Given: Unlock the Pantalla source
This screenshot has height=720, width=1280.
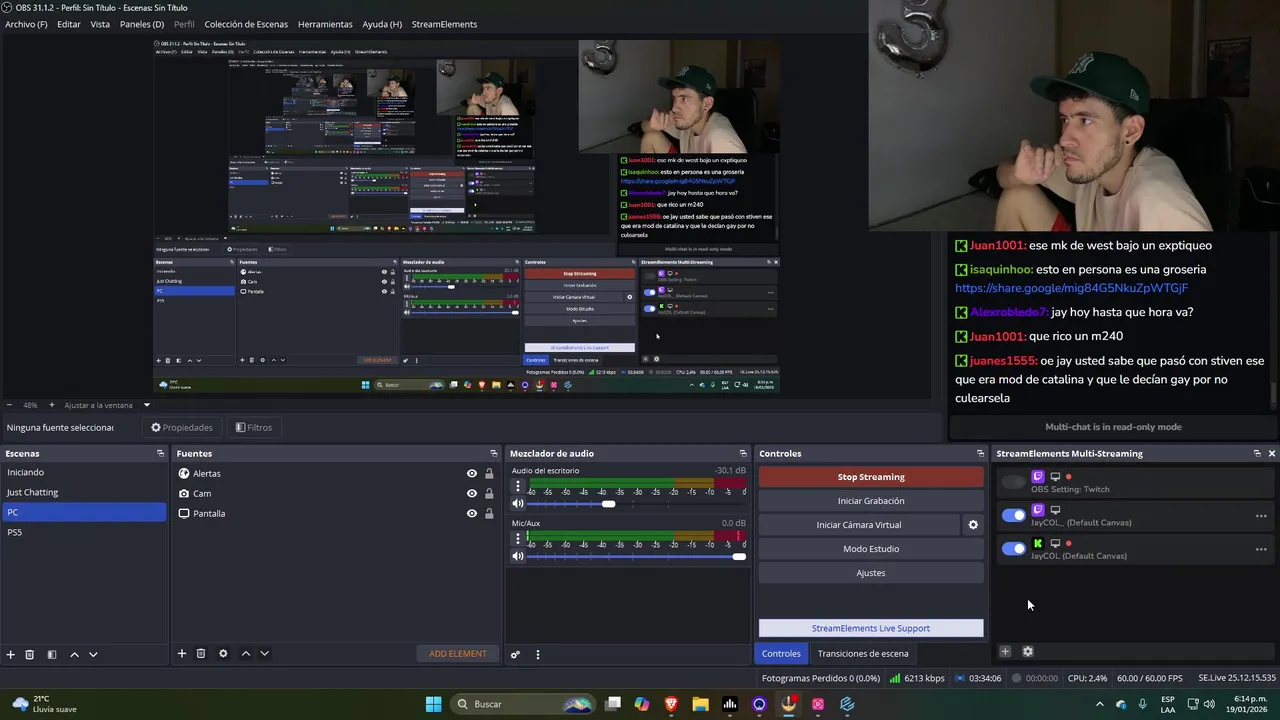Looking at the screenshot, I should coord(489,514).
